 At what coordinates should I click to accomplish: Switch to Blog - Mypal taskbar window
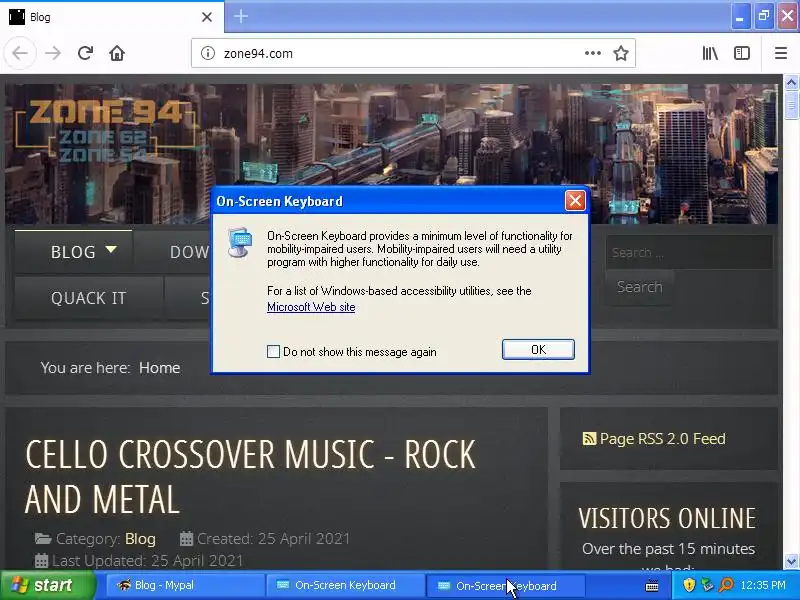click(186, 585)
